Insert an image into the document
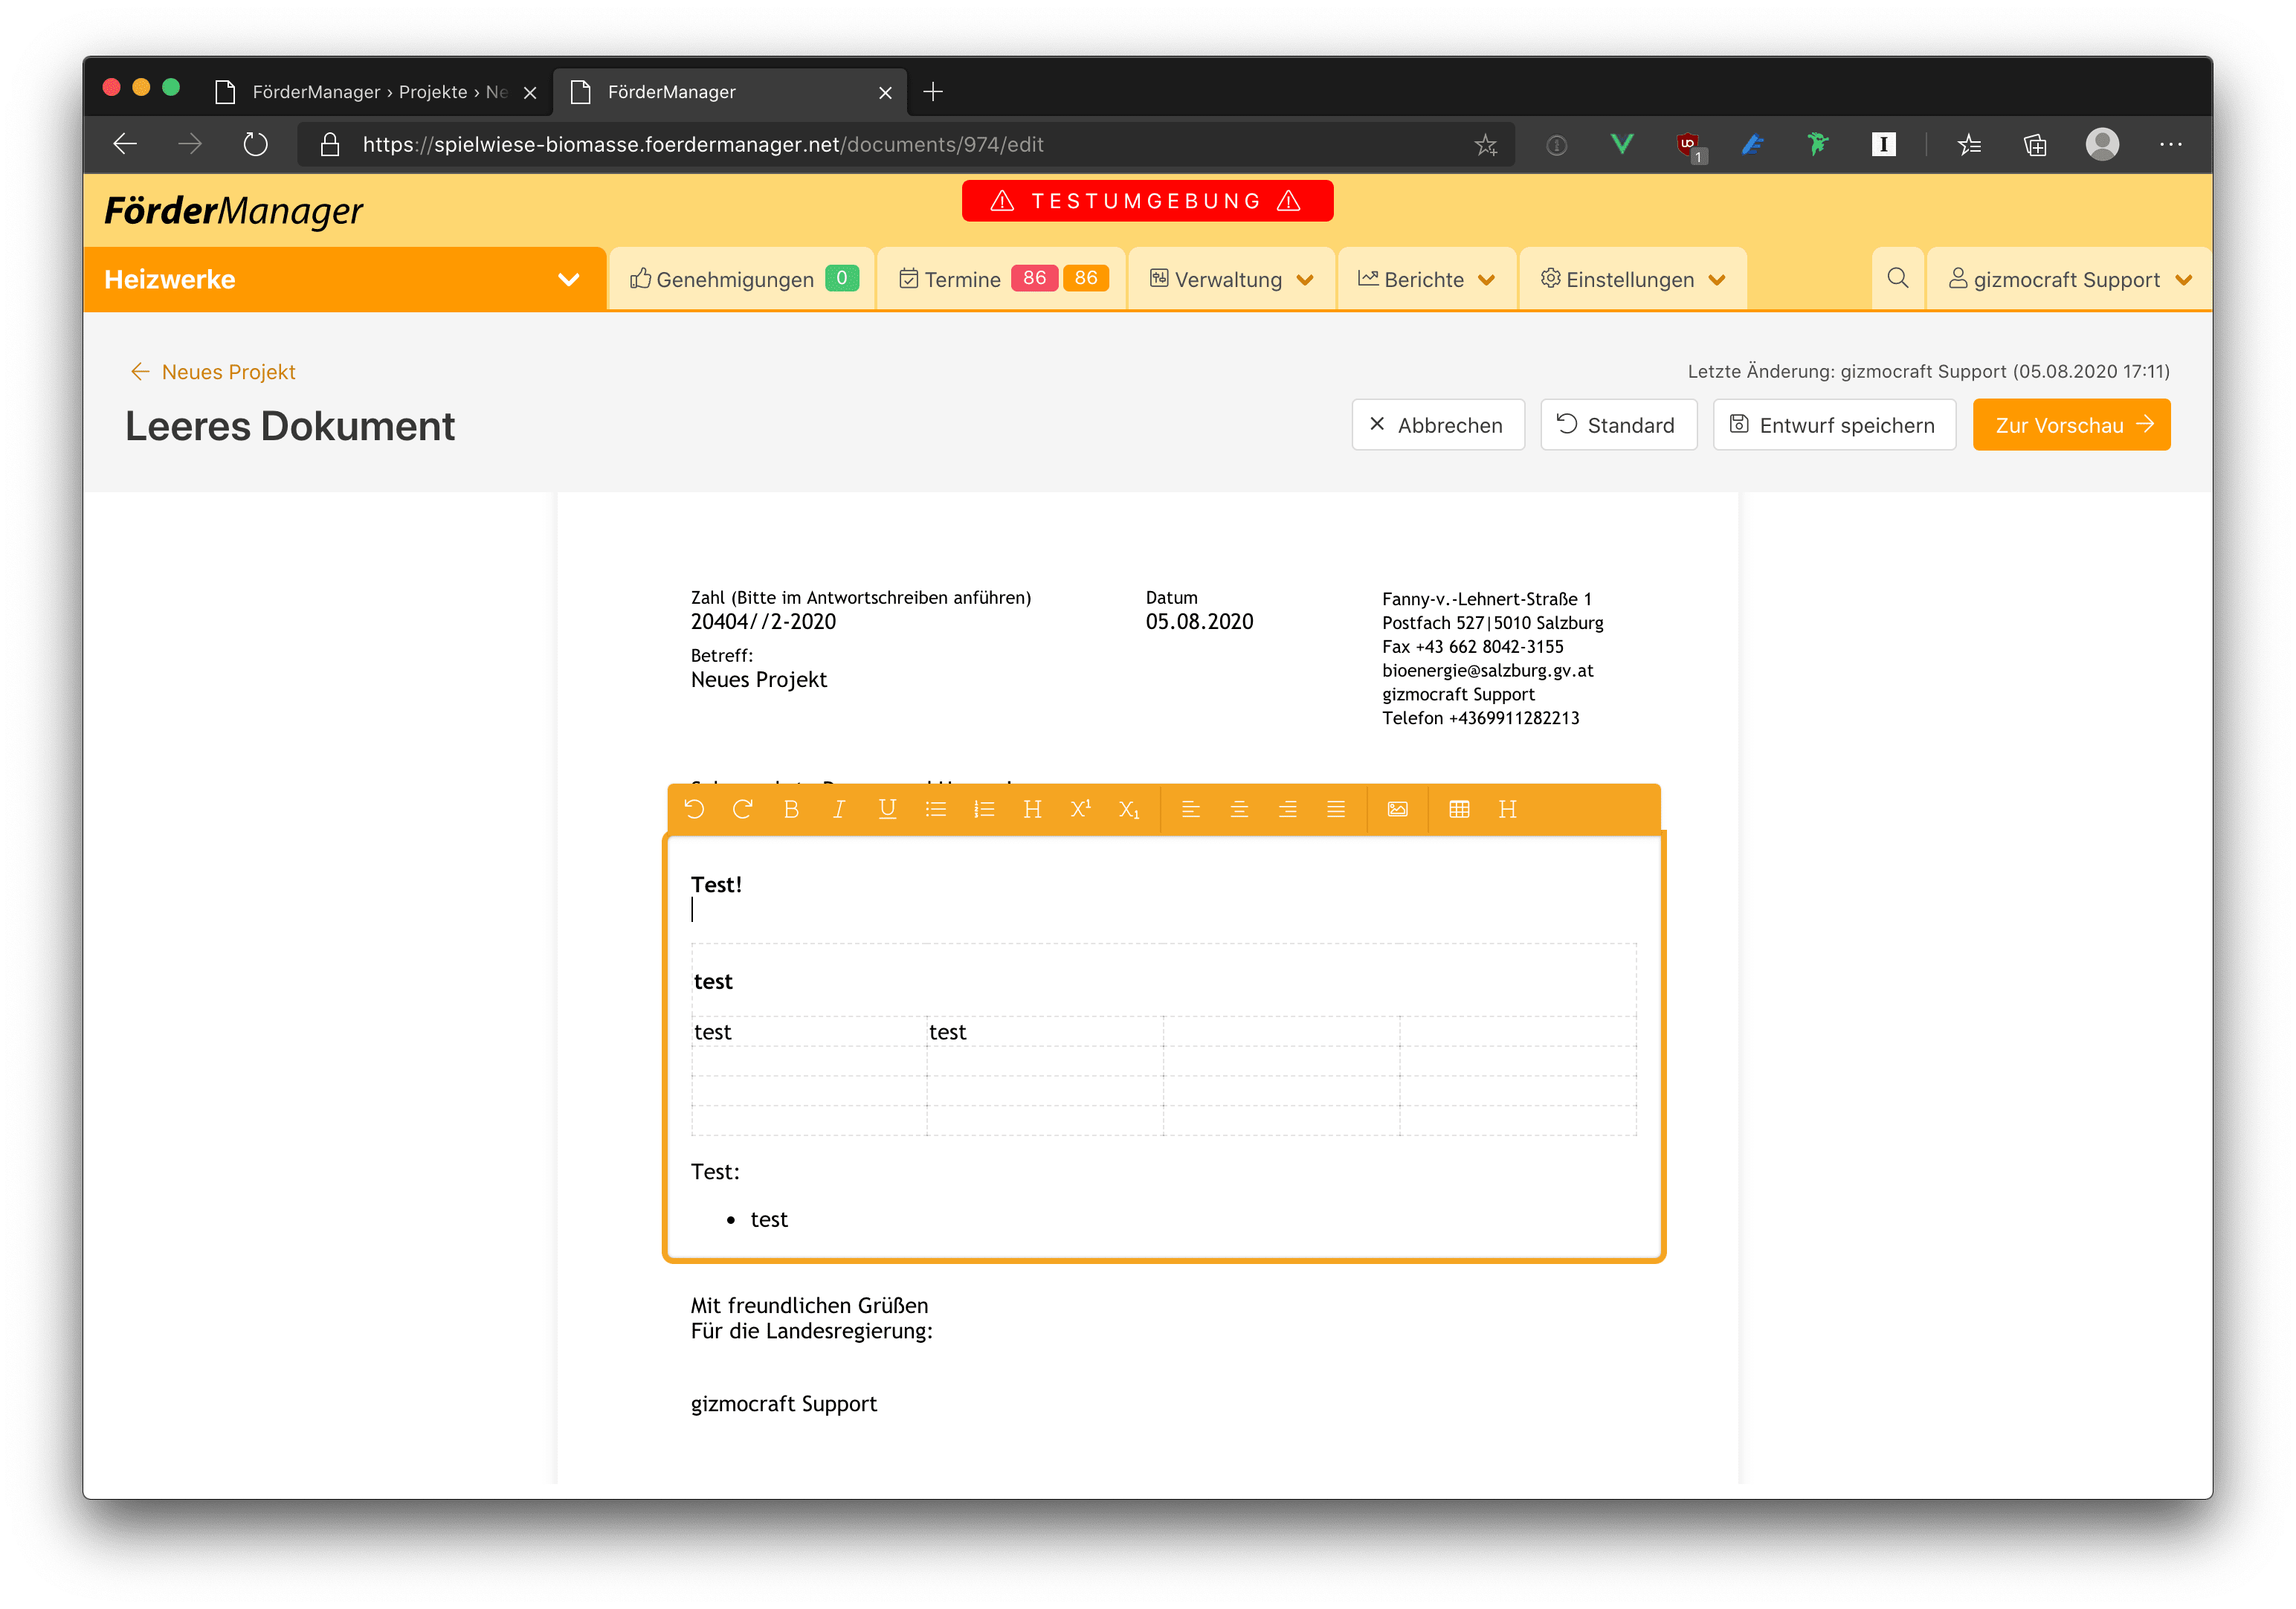The height and width of the screenshot is (1609, 2296). 1398,809
